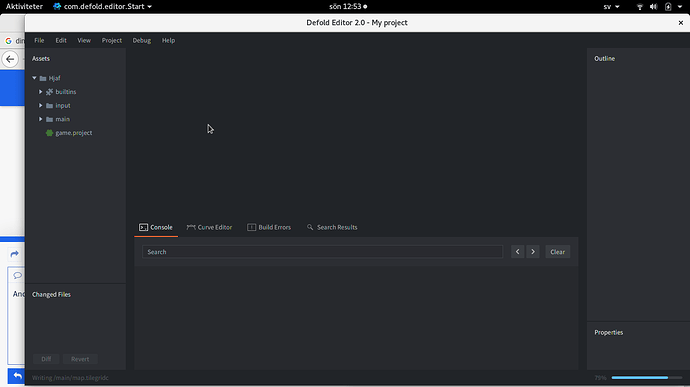Open the File menu
Image resolution: width=690 pixels, height=387 pixels.
[39, 40]
